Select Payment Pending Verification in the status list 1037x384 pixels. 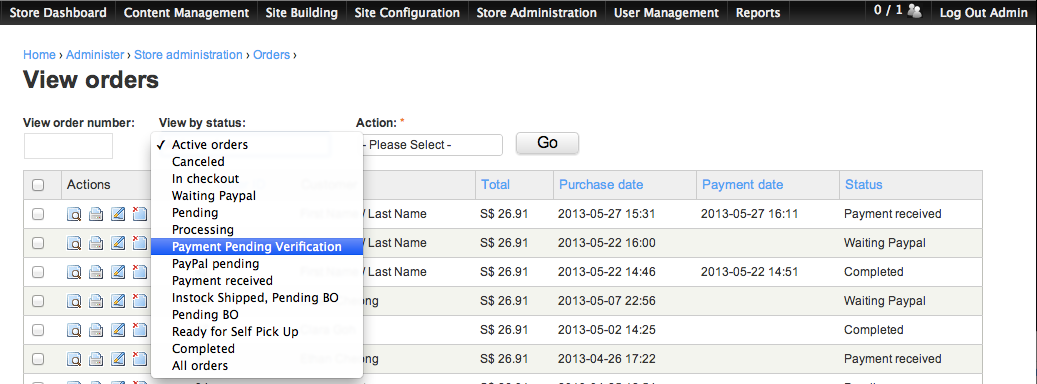257,247
